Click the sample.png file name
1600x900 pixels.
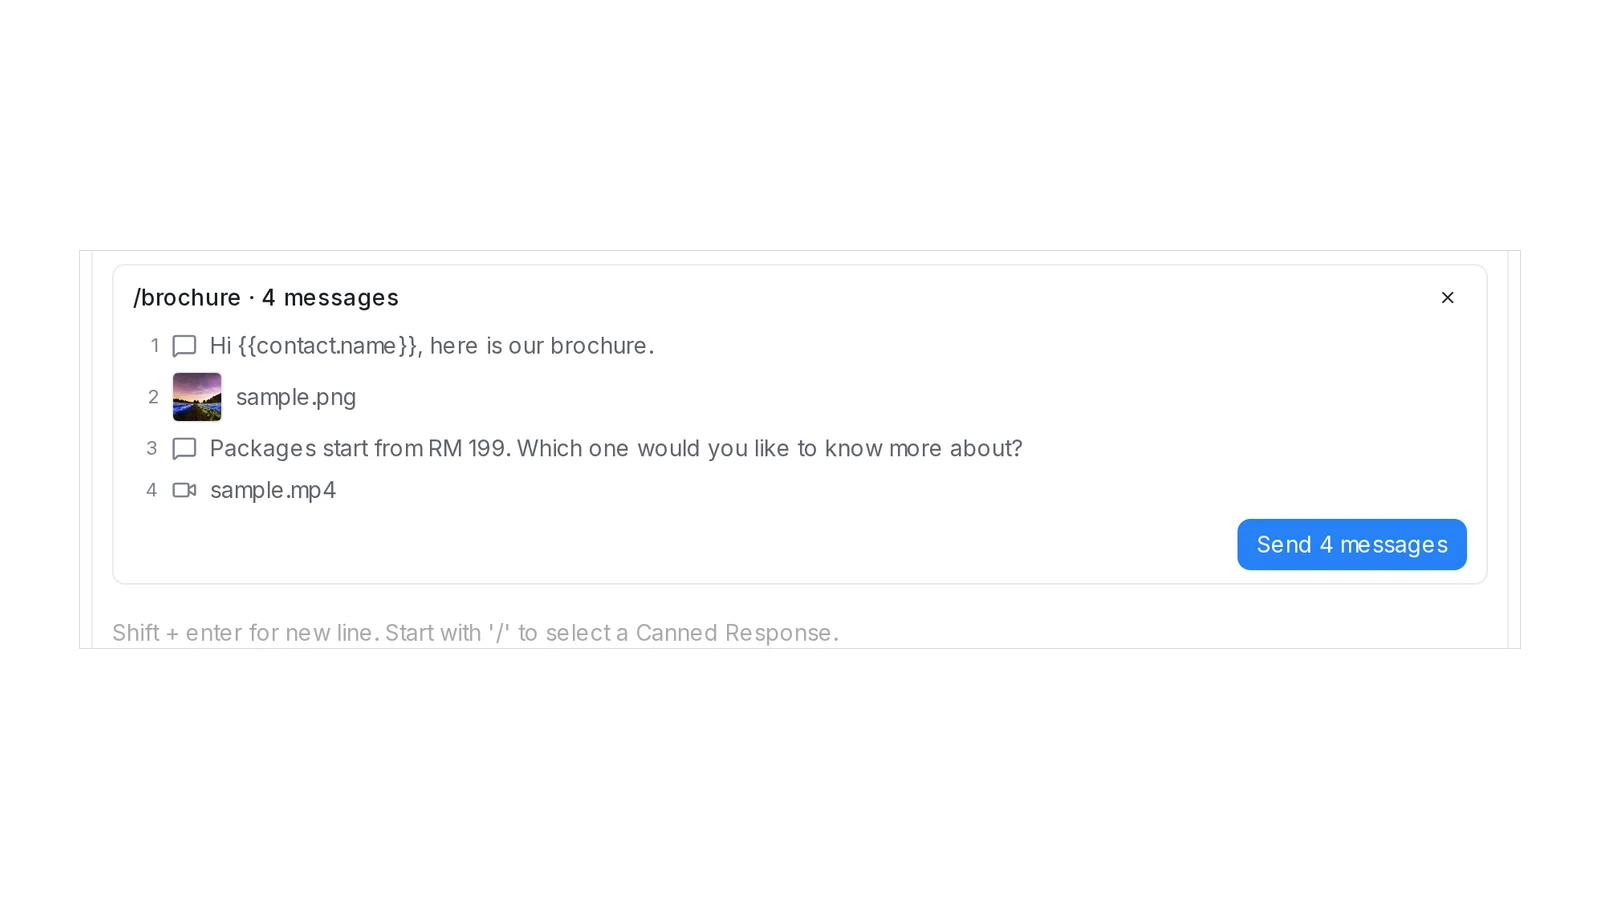[x=296, y=397]
